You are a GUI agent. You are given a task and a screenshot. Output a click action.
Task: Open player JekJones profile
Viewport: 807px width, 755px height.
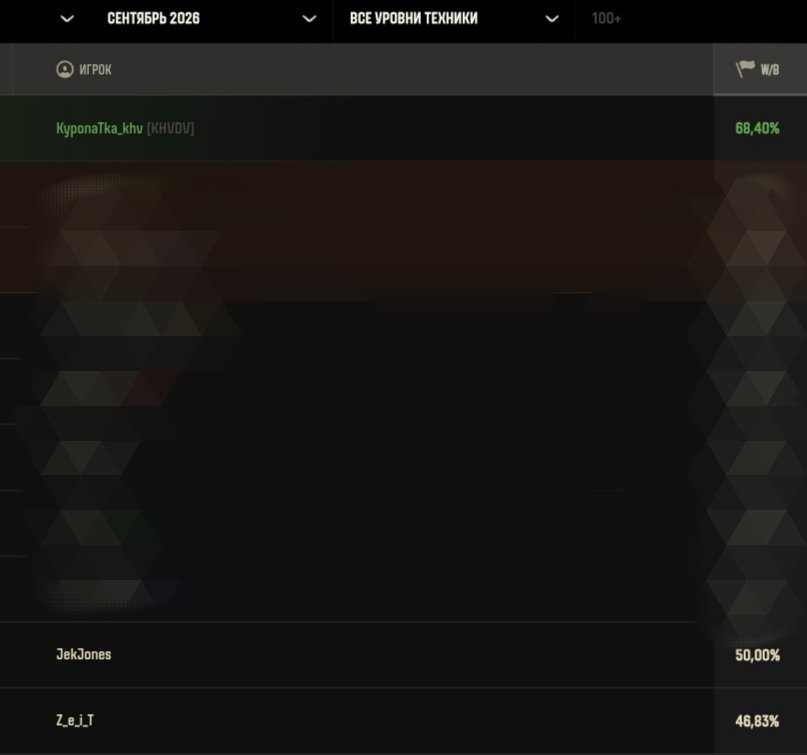pyautogui.click(x=83, y=654)
